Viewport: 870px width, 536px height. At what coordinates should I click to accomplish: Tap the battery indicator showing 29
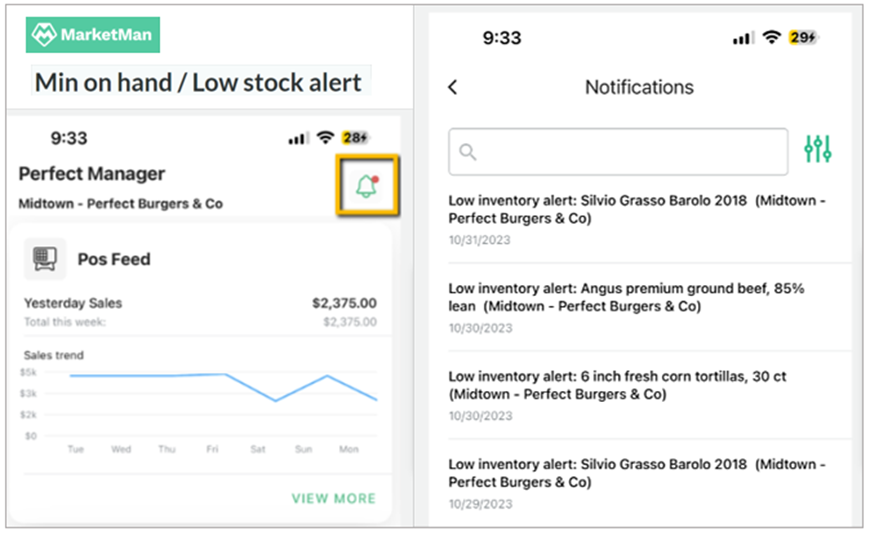(803, 37)
